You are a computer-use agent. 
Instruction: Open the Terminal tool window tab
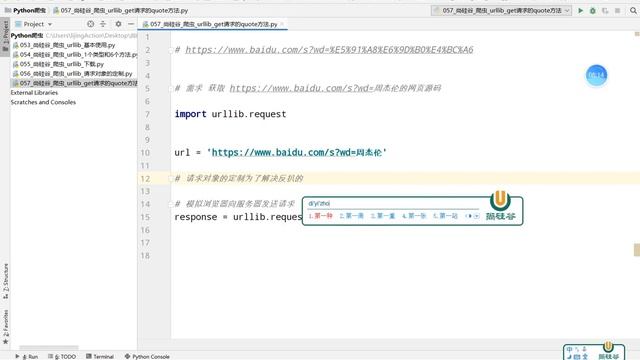(x=100, y=356)
